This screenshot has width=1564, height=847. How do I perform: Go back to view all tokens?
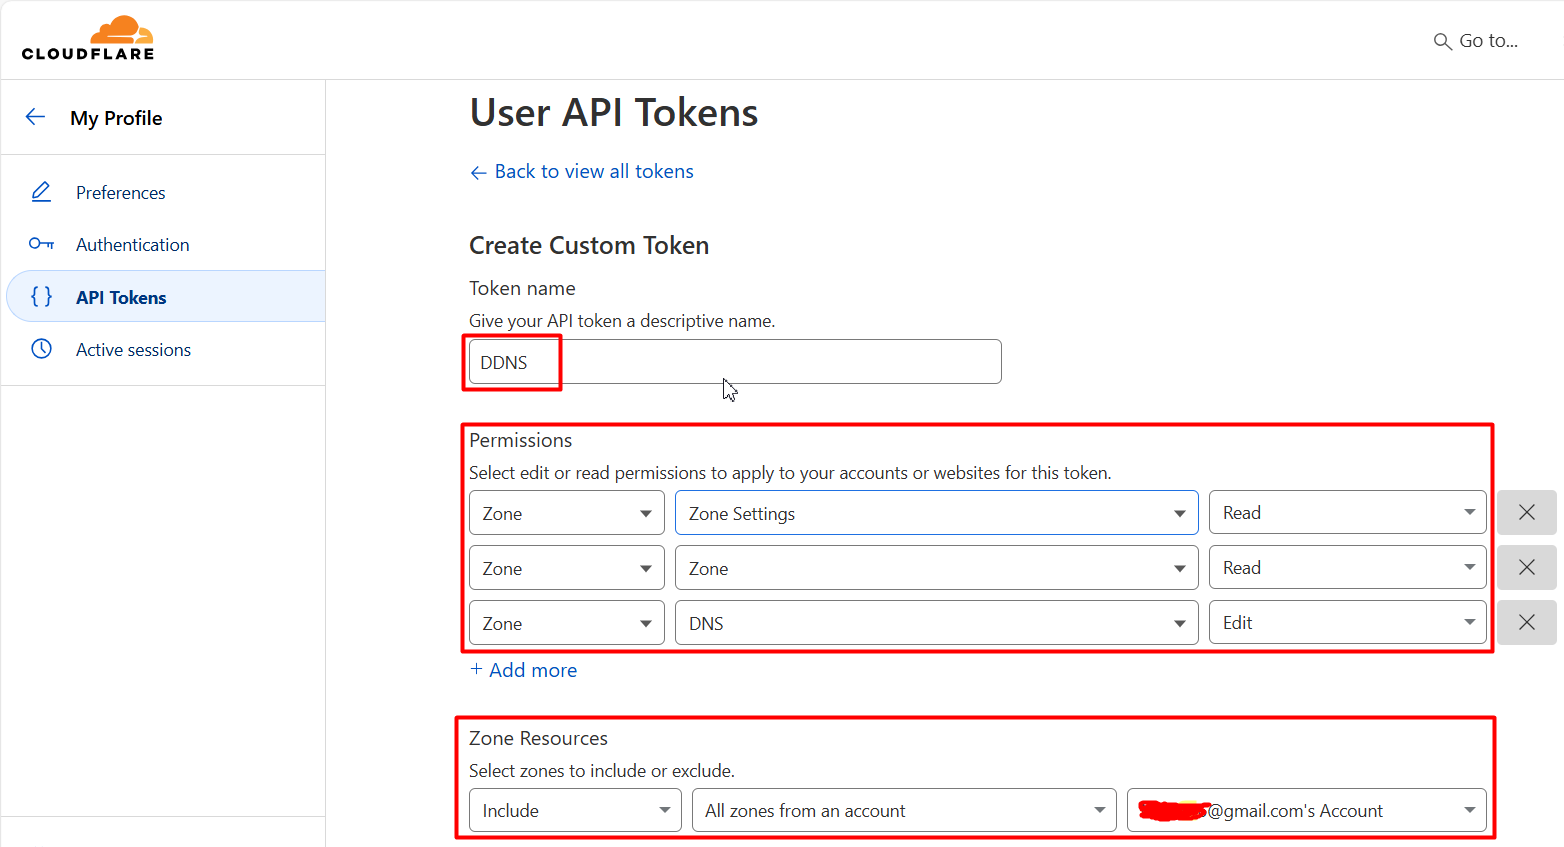tap(582, 172)
